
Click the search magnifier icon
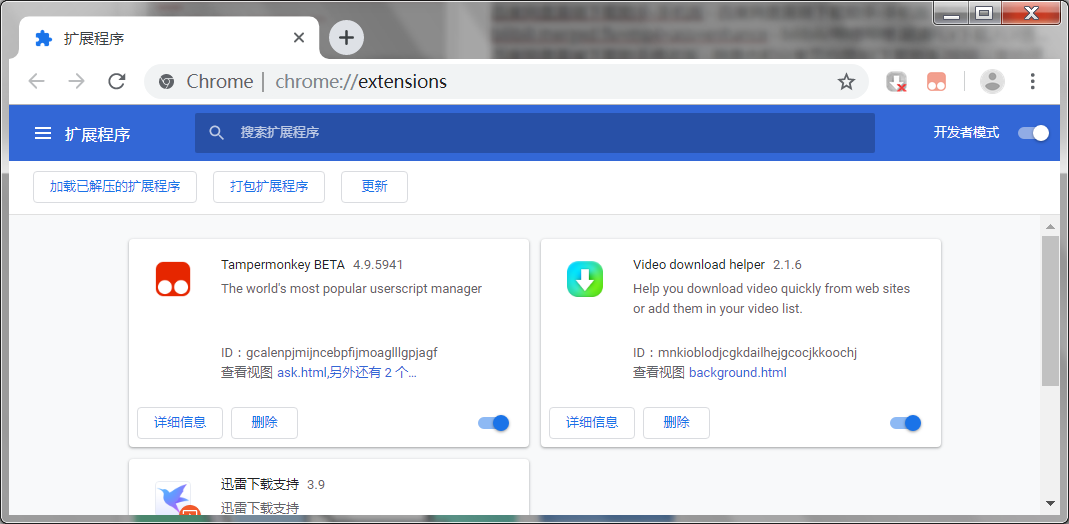[x=217, y=133]
